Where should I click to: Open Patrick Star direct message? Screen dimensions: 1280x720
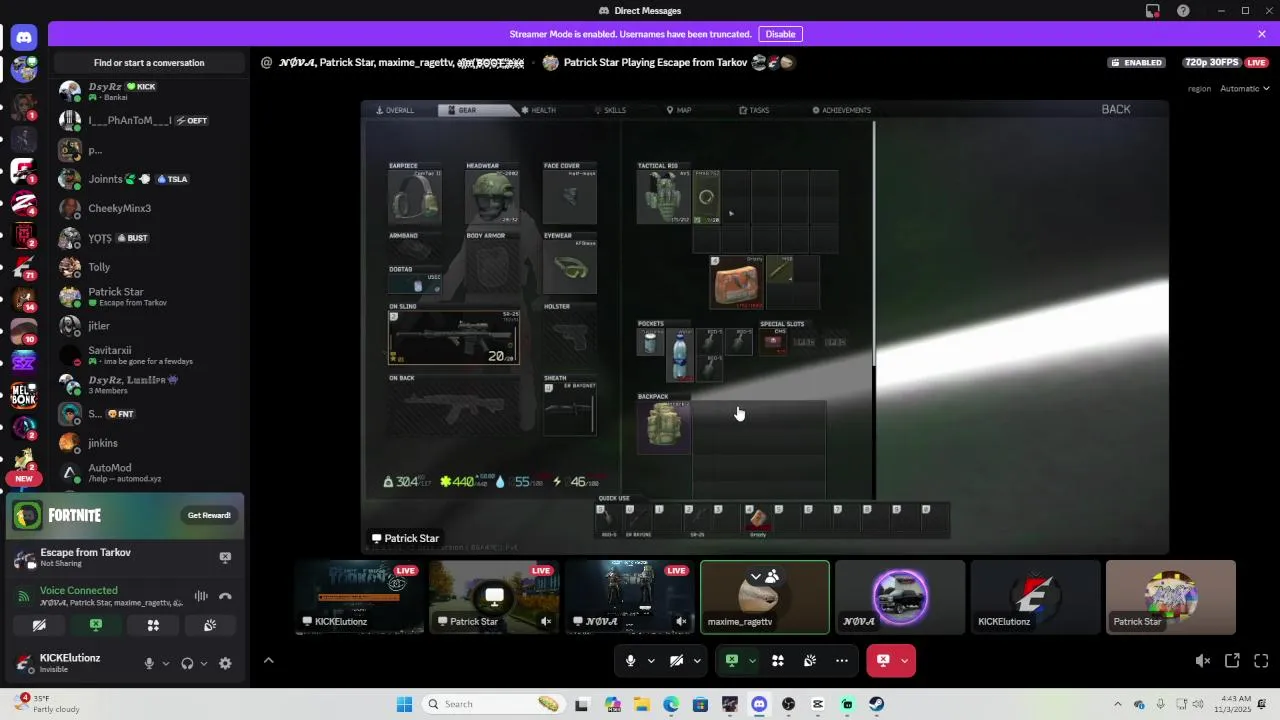coord(149,296)
